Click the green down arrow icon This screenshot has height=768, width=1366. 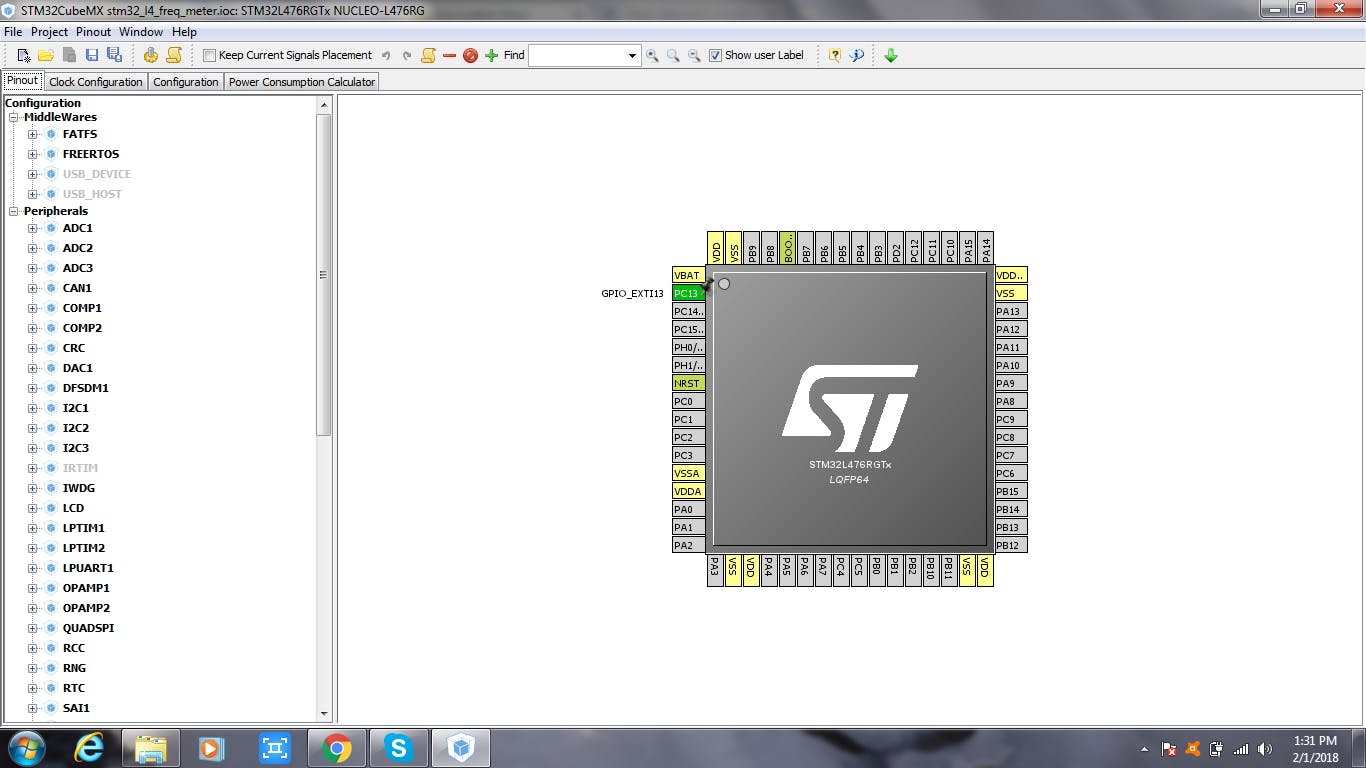891,55
